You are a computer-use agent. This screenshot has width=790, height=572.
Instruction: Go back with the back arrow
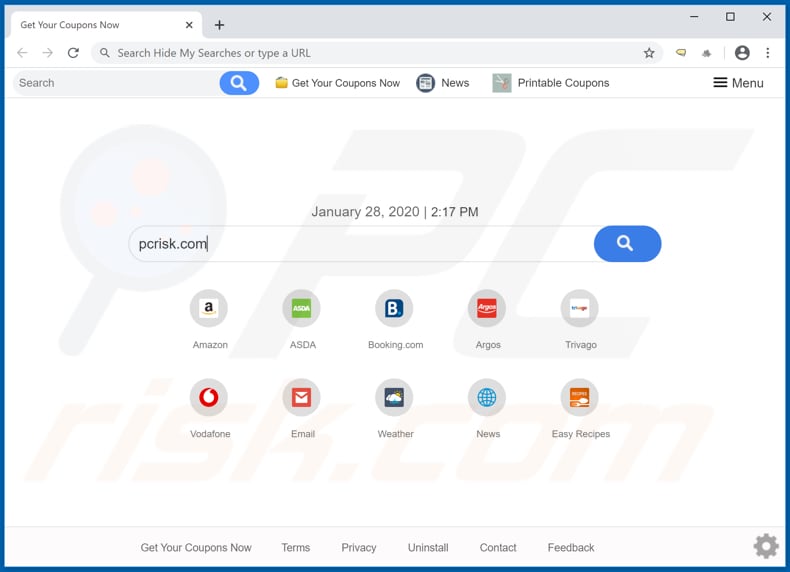click(22, 53)
